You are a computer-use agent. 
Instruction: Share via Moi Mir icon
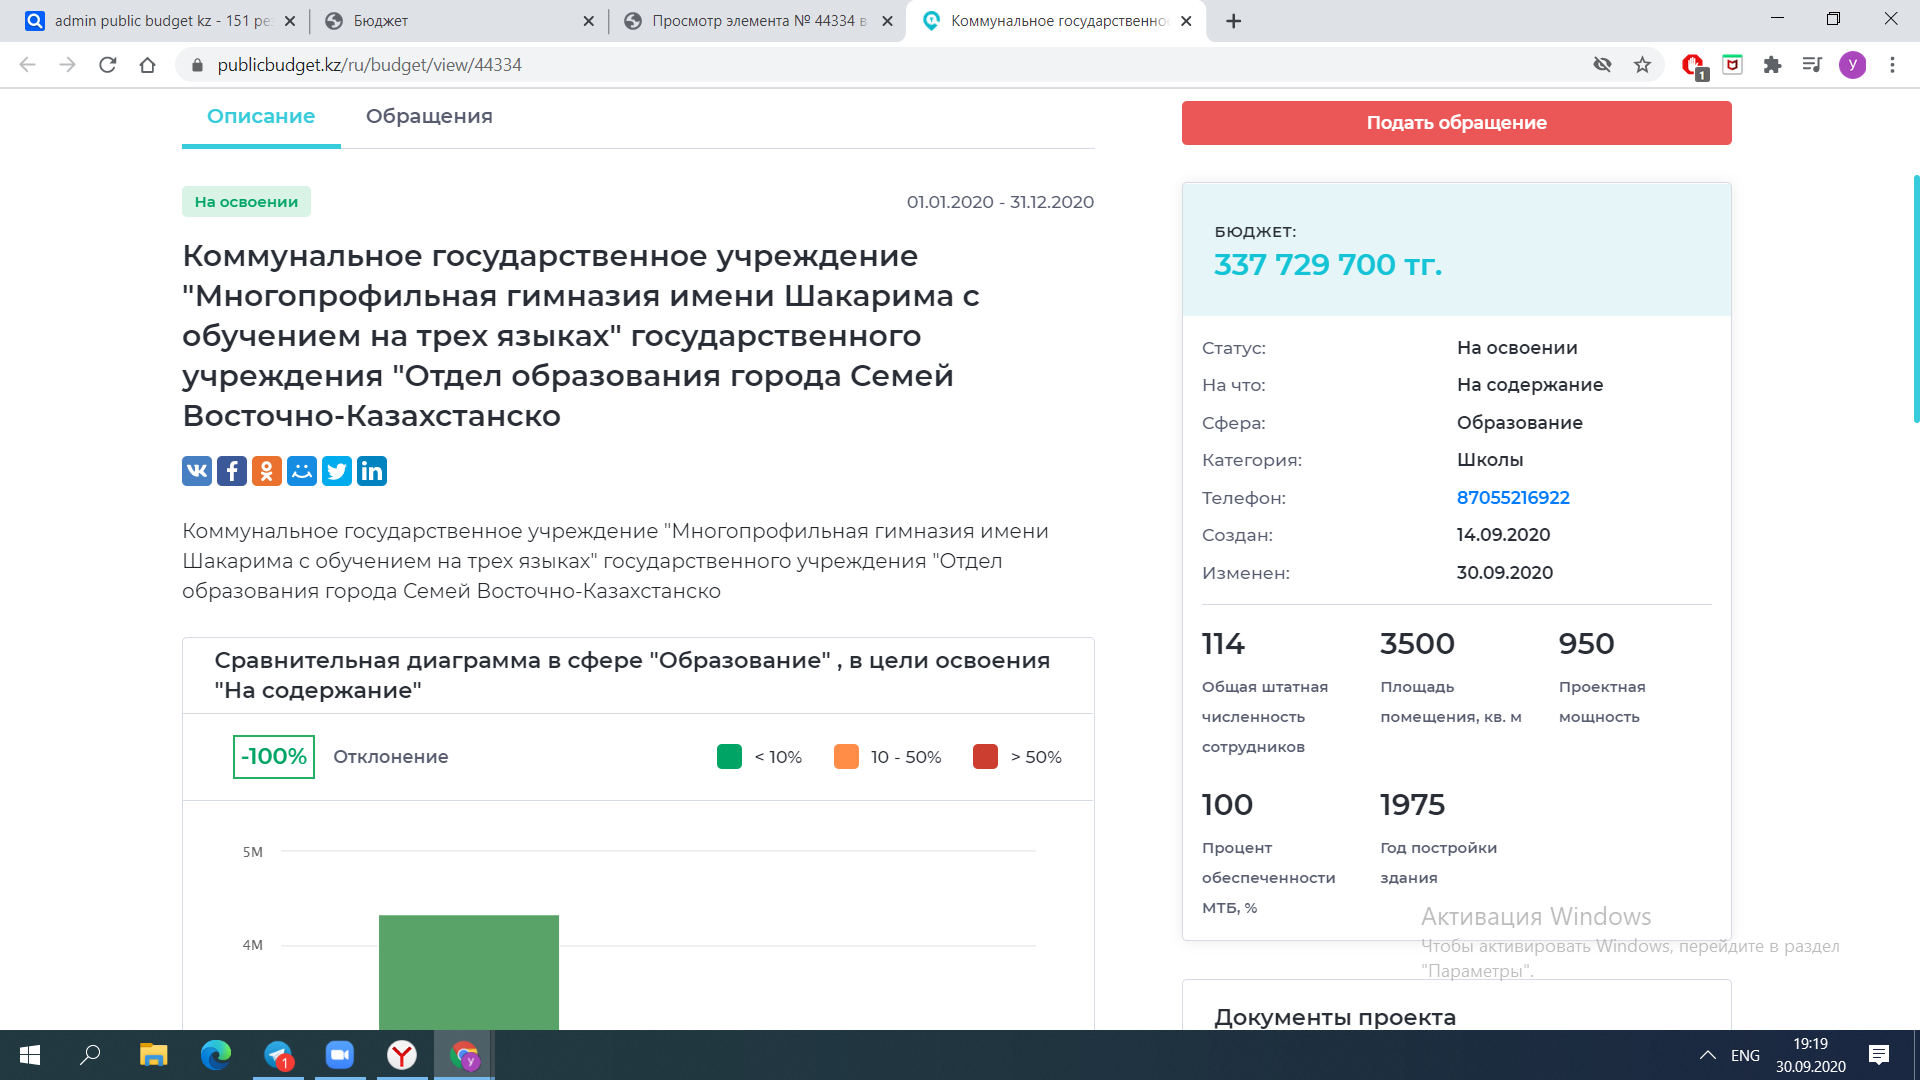(302, 471)
